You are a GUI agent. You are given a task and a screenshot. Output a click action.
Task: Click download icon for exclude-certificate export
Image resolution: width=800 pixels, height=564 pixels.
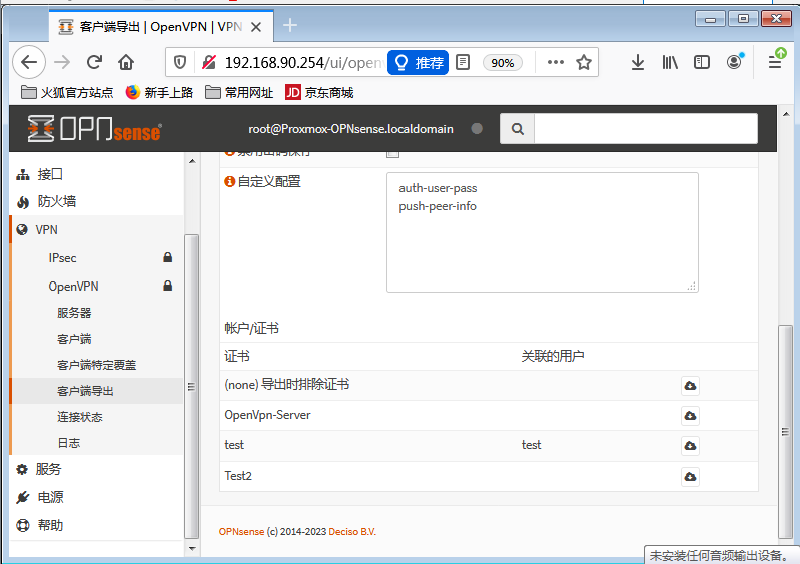coord(690,385)
